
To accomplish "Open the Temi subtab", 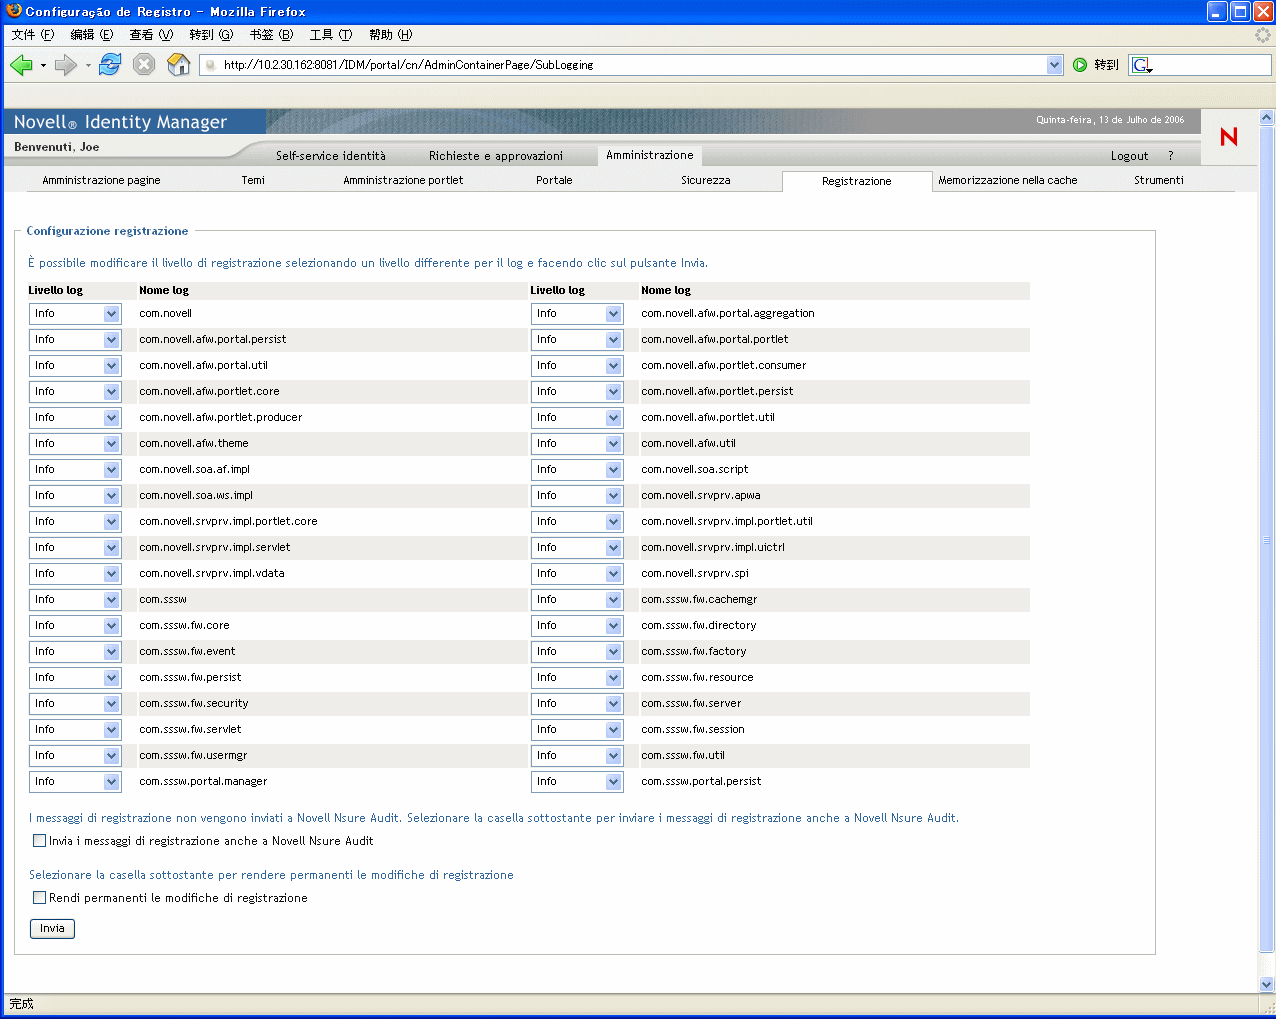I will pos(253,181).
